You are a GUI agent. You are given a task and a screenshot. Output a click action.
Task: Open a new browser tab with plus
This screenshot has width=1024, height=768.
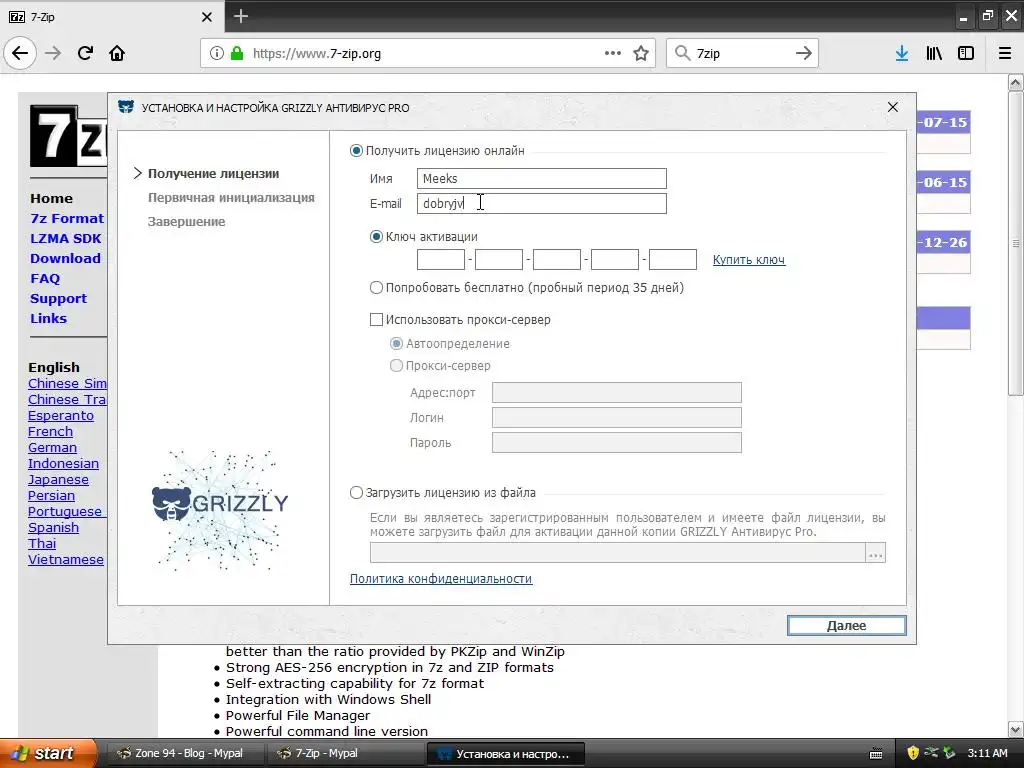click(x=241, y=16)
